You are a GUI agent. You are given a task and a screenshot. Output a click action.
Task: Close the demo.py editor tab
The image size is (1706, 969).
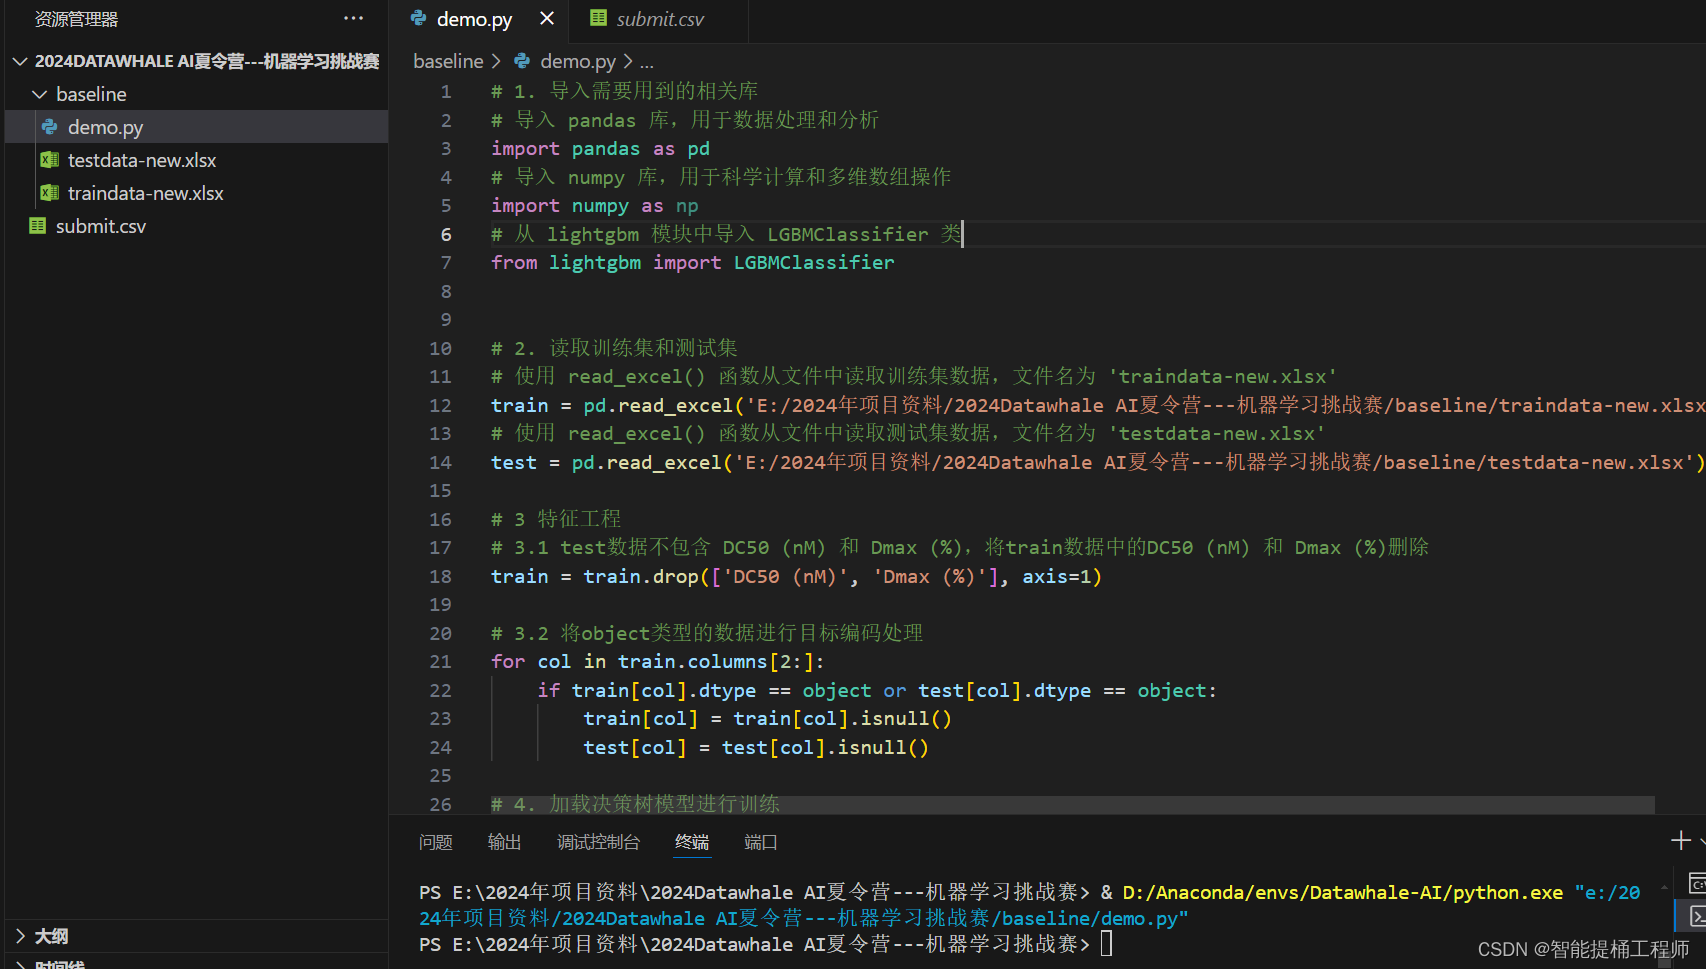coord(547,18)
